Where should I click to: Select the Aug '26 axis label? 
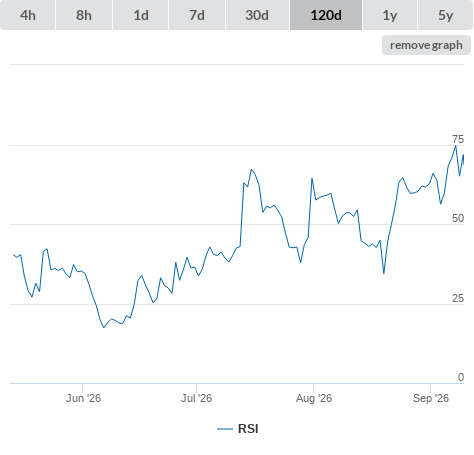click(x=314, y=398)
